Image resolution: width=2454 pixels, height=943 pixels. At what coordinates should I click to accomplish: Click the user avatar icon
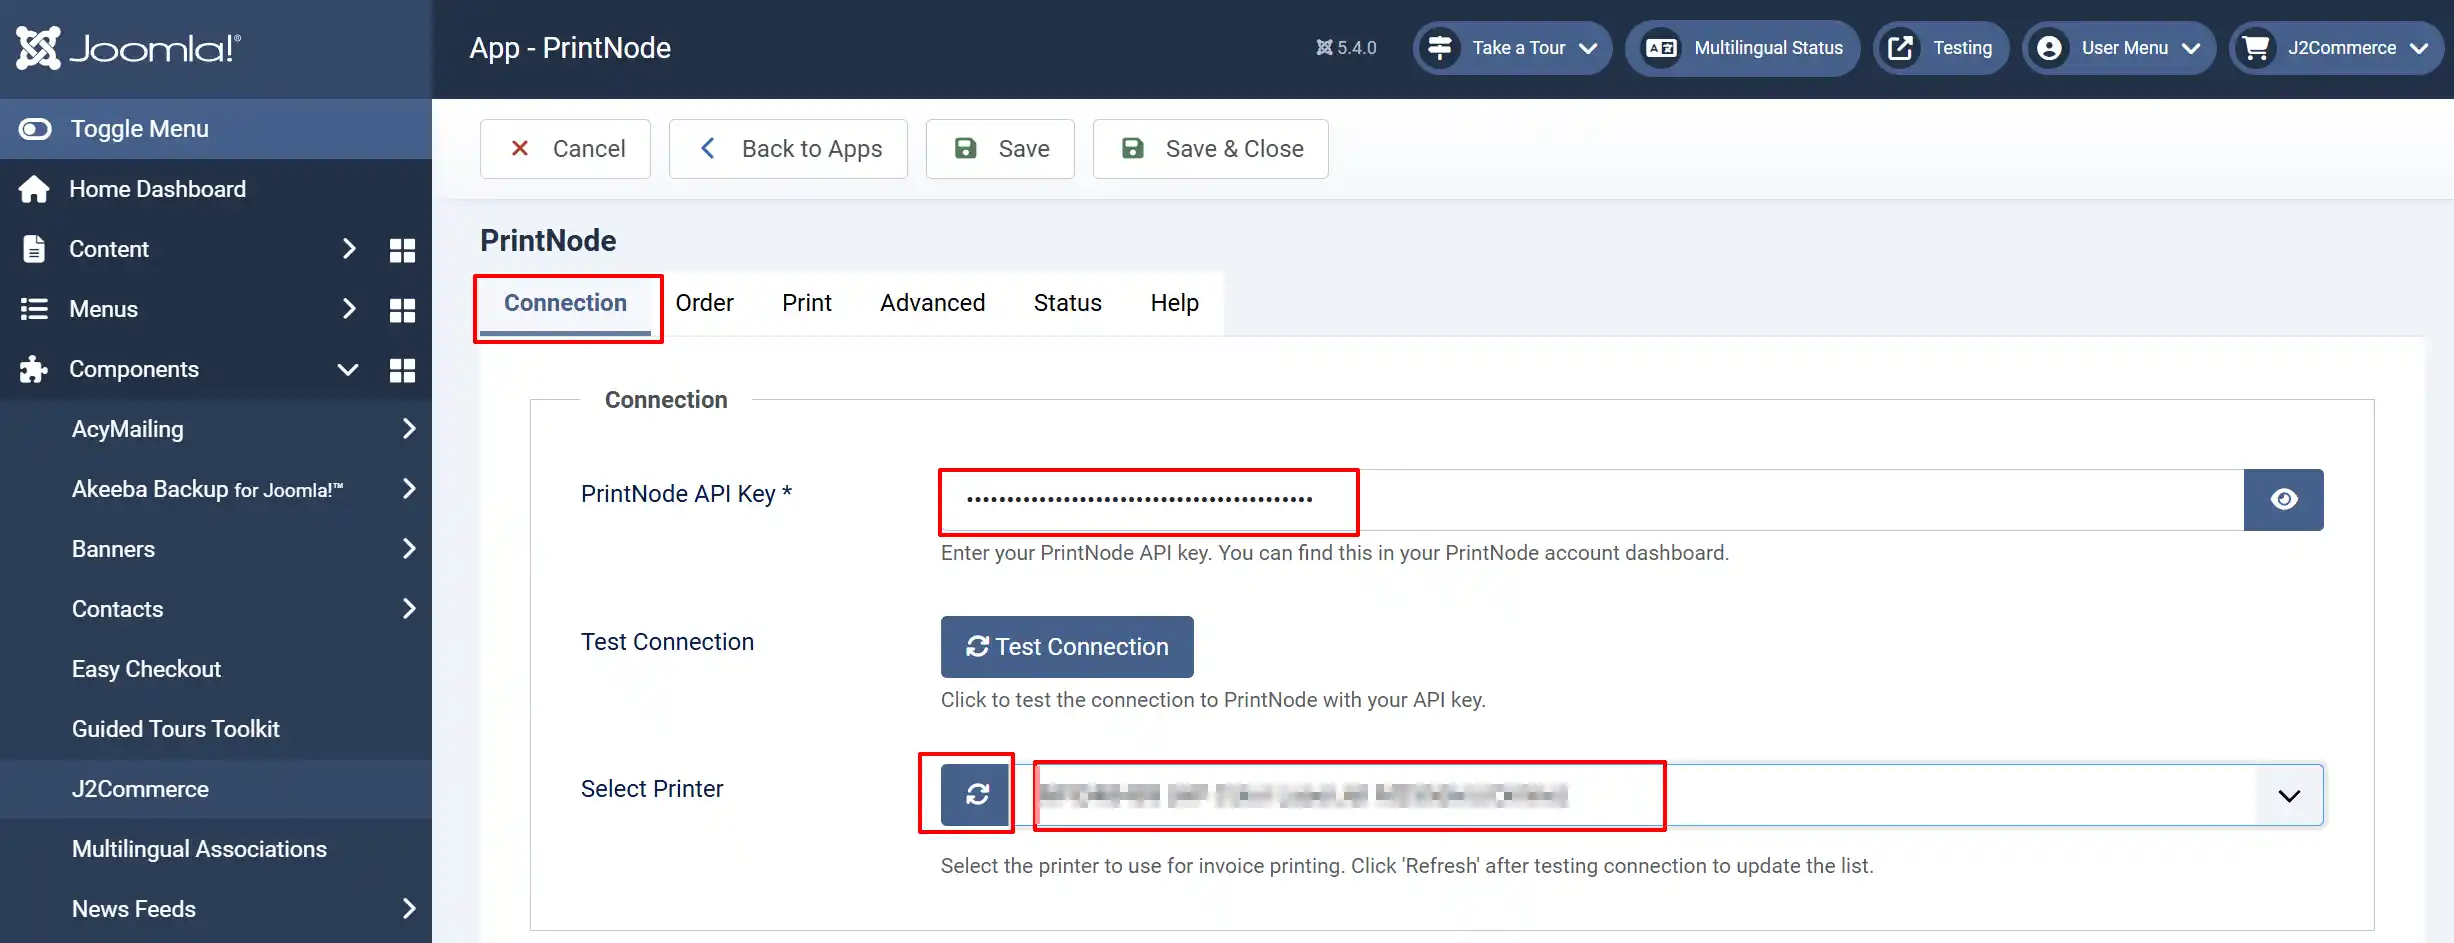pos(2049,48)
